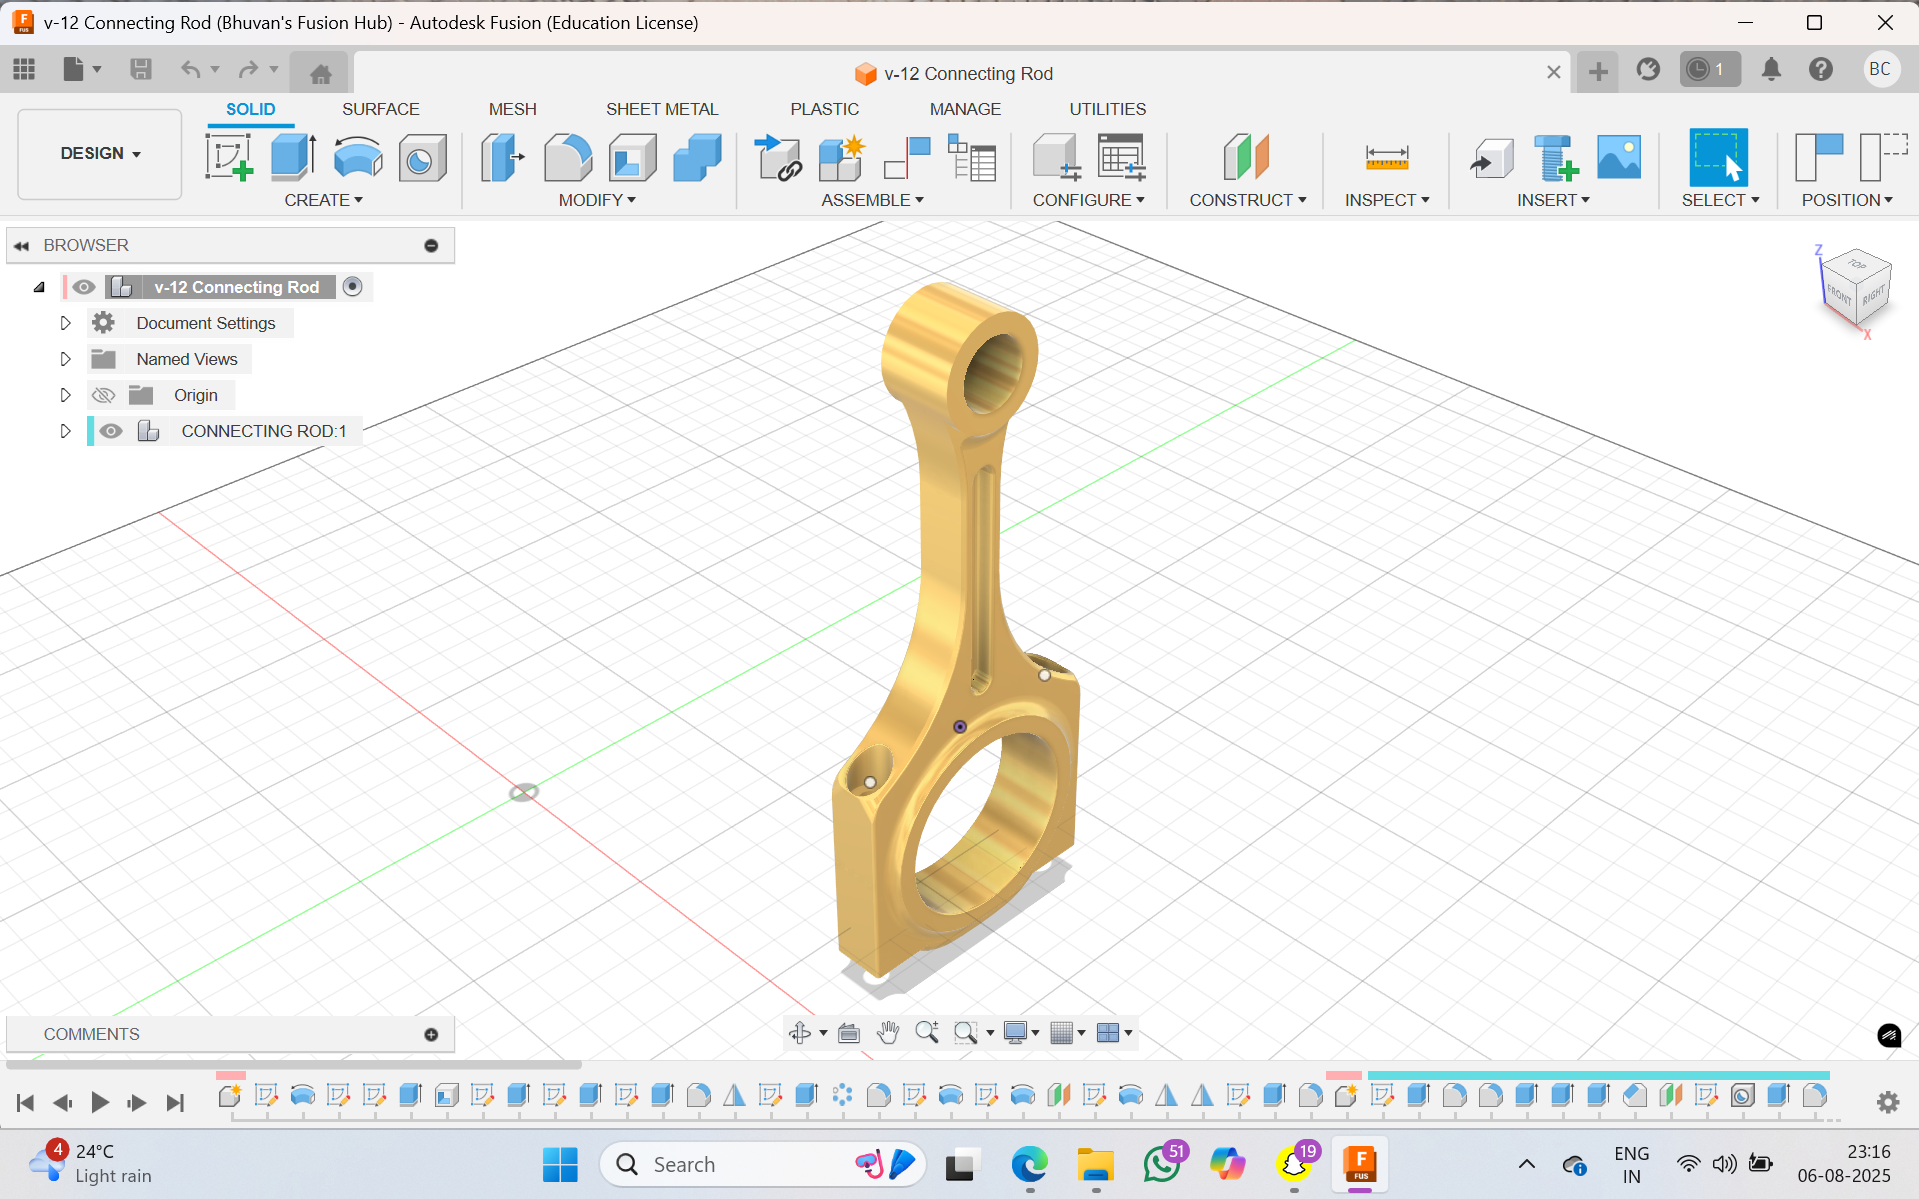Open the CREATE dropdown menu
The height and width of the screenshot is (1199, 1919).
click(323, 200)
